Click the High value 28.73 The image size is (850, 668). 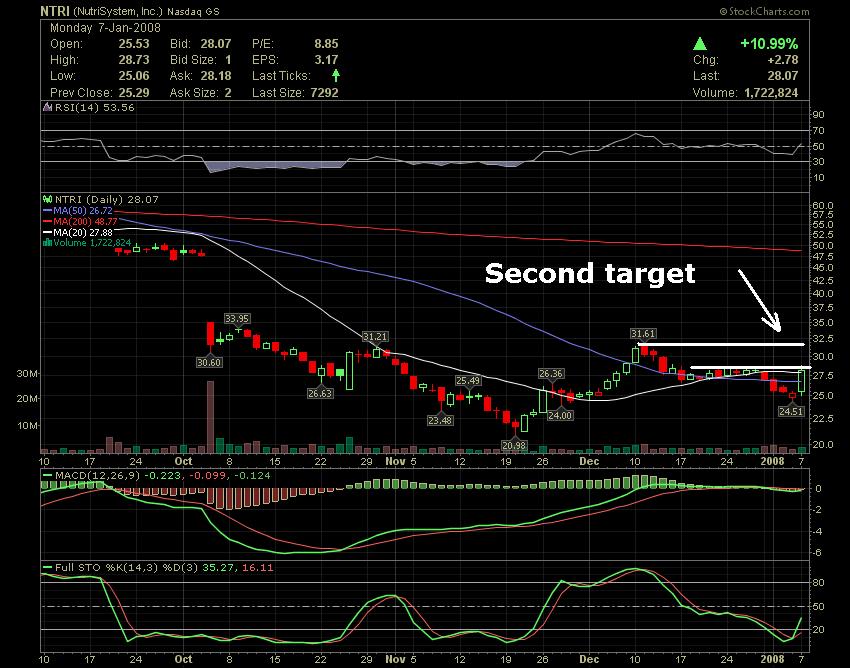tap(134, 60)
